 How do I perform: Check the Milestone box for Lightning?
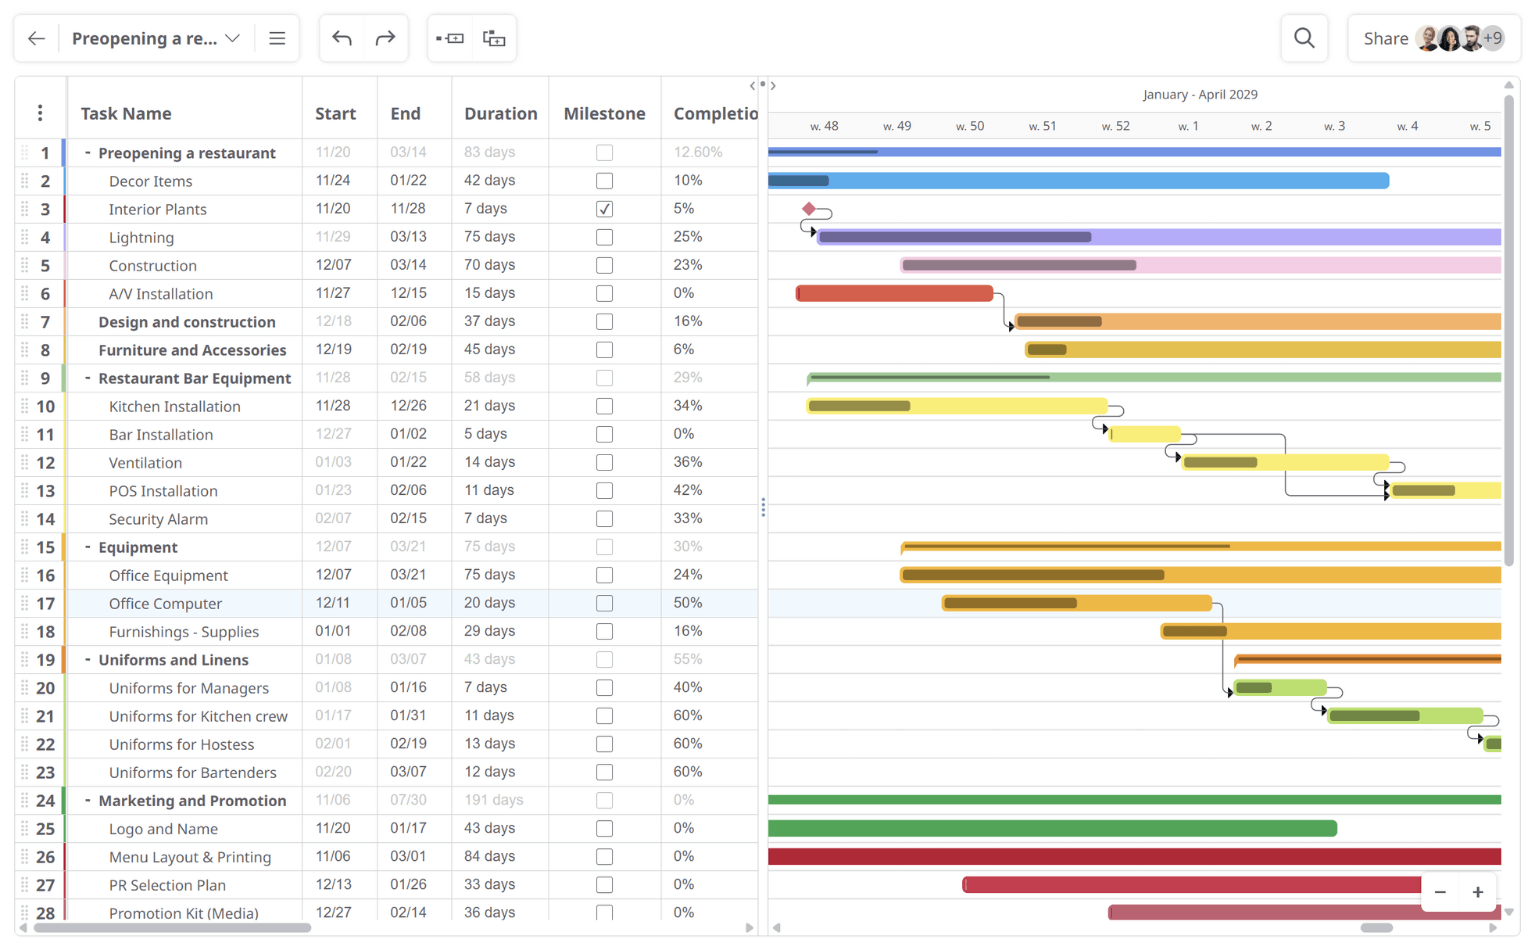click(604, 237)
